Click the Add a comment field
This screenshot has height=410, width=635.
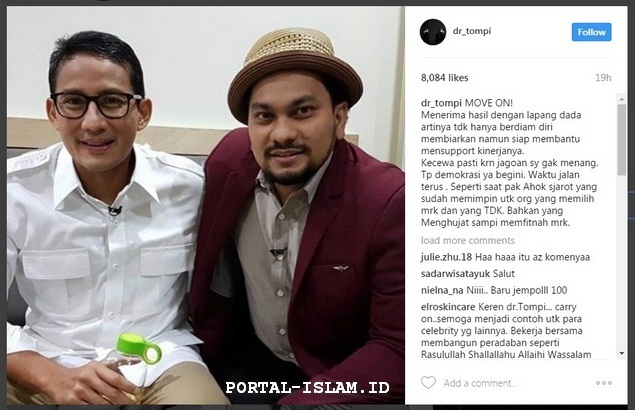(x=480, y=383)
